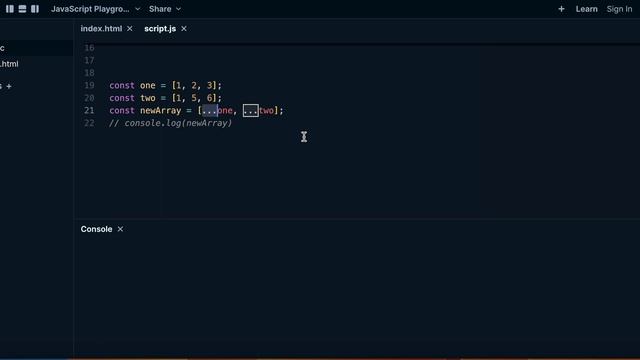
Task: Close the script.js tab
Action: [184, 29]
